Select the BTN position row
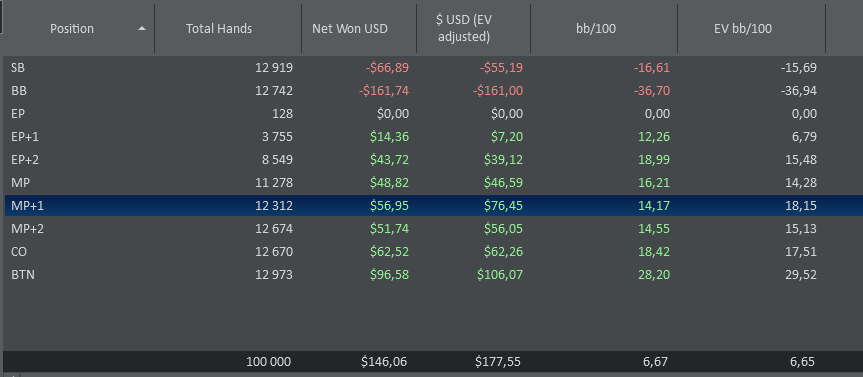This screenshot has height=377, width=863. tap(433, 274)
